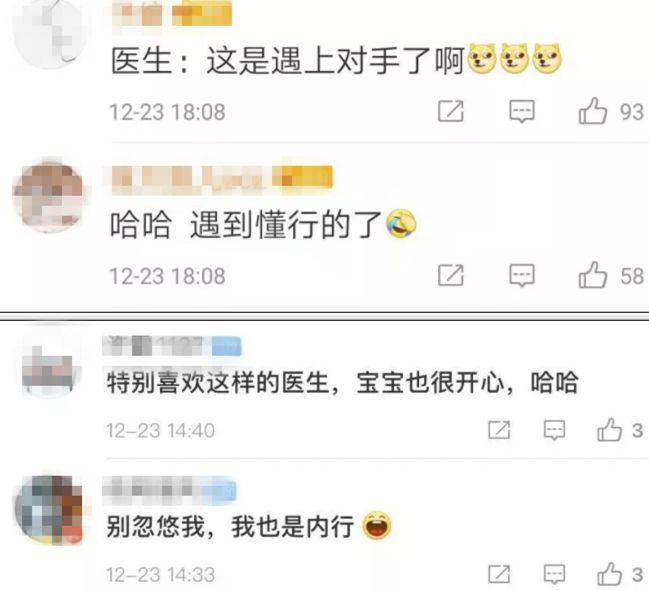The width and height of the screenshot is (649, 590).
Task: Open the first commenter's avatar
Action: 49,33
